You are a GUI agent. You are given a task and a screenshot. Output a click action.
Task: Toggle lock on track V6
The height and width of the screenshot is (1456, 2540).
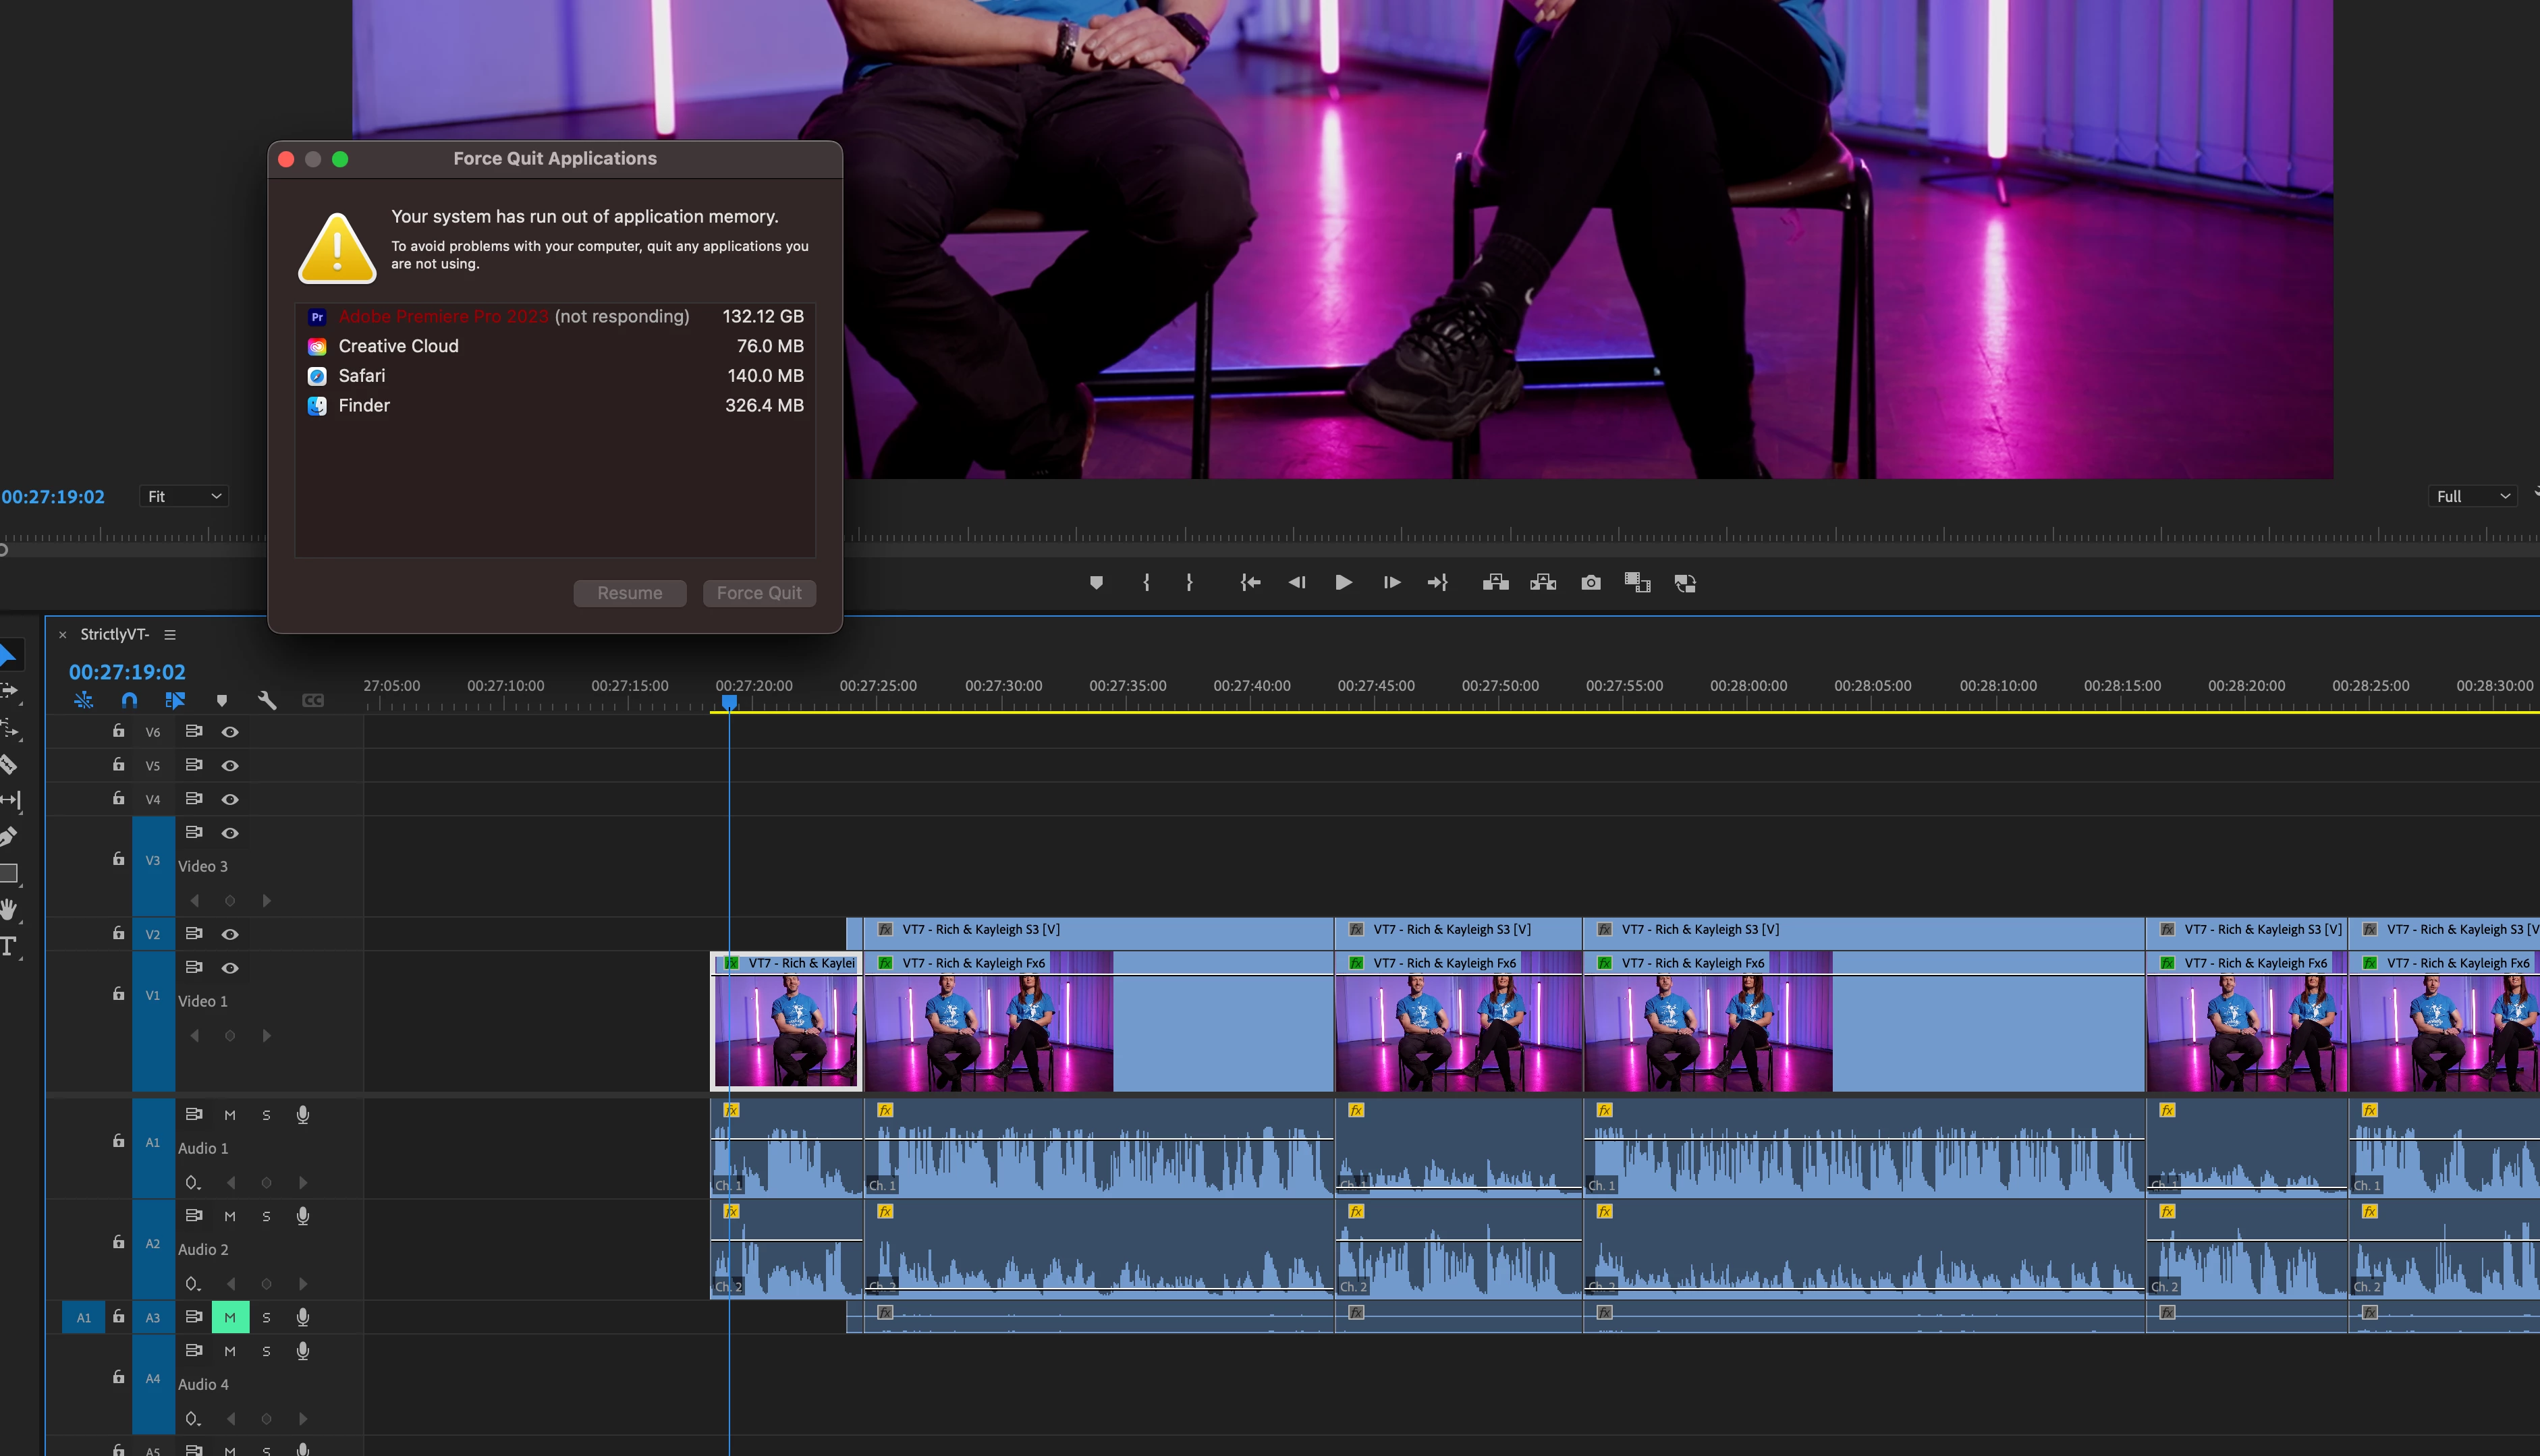pos(118,731)
